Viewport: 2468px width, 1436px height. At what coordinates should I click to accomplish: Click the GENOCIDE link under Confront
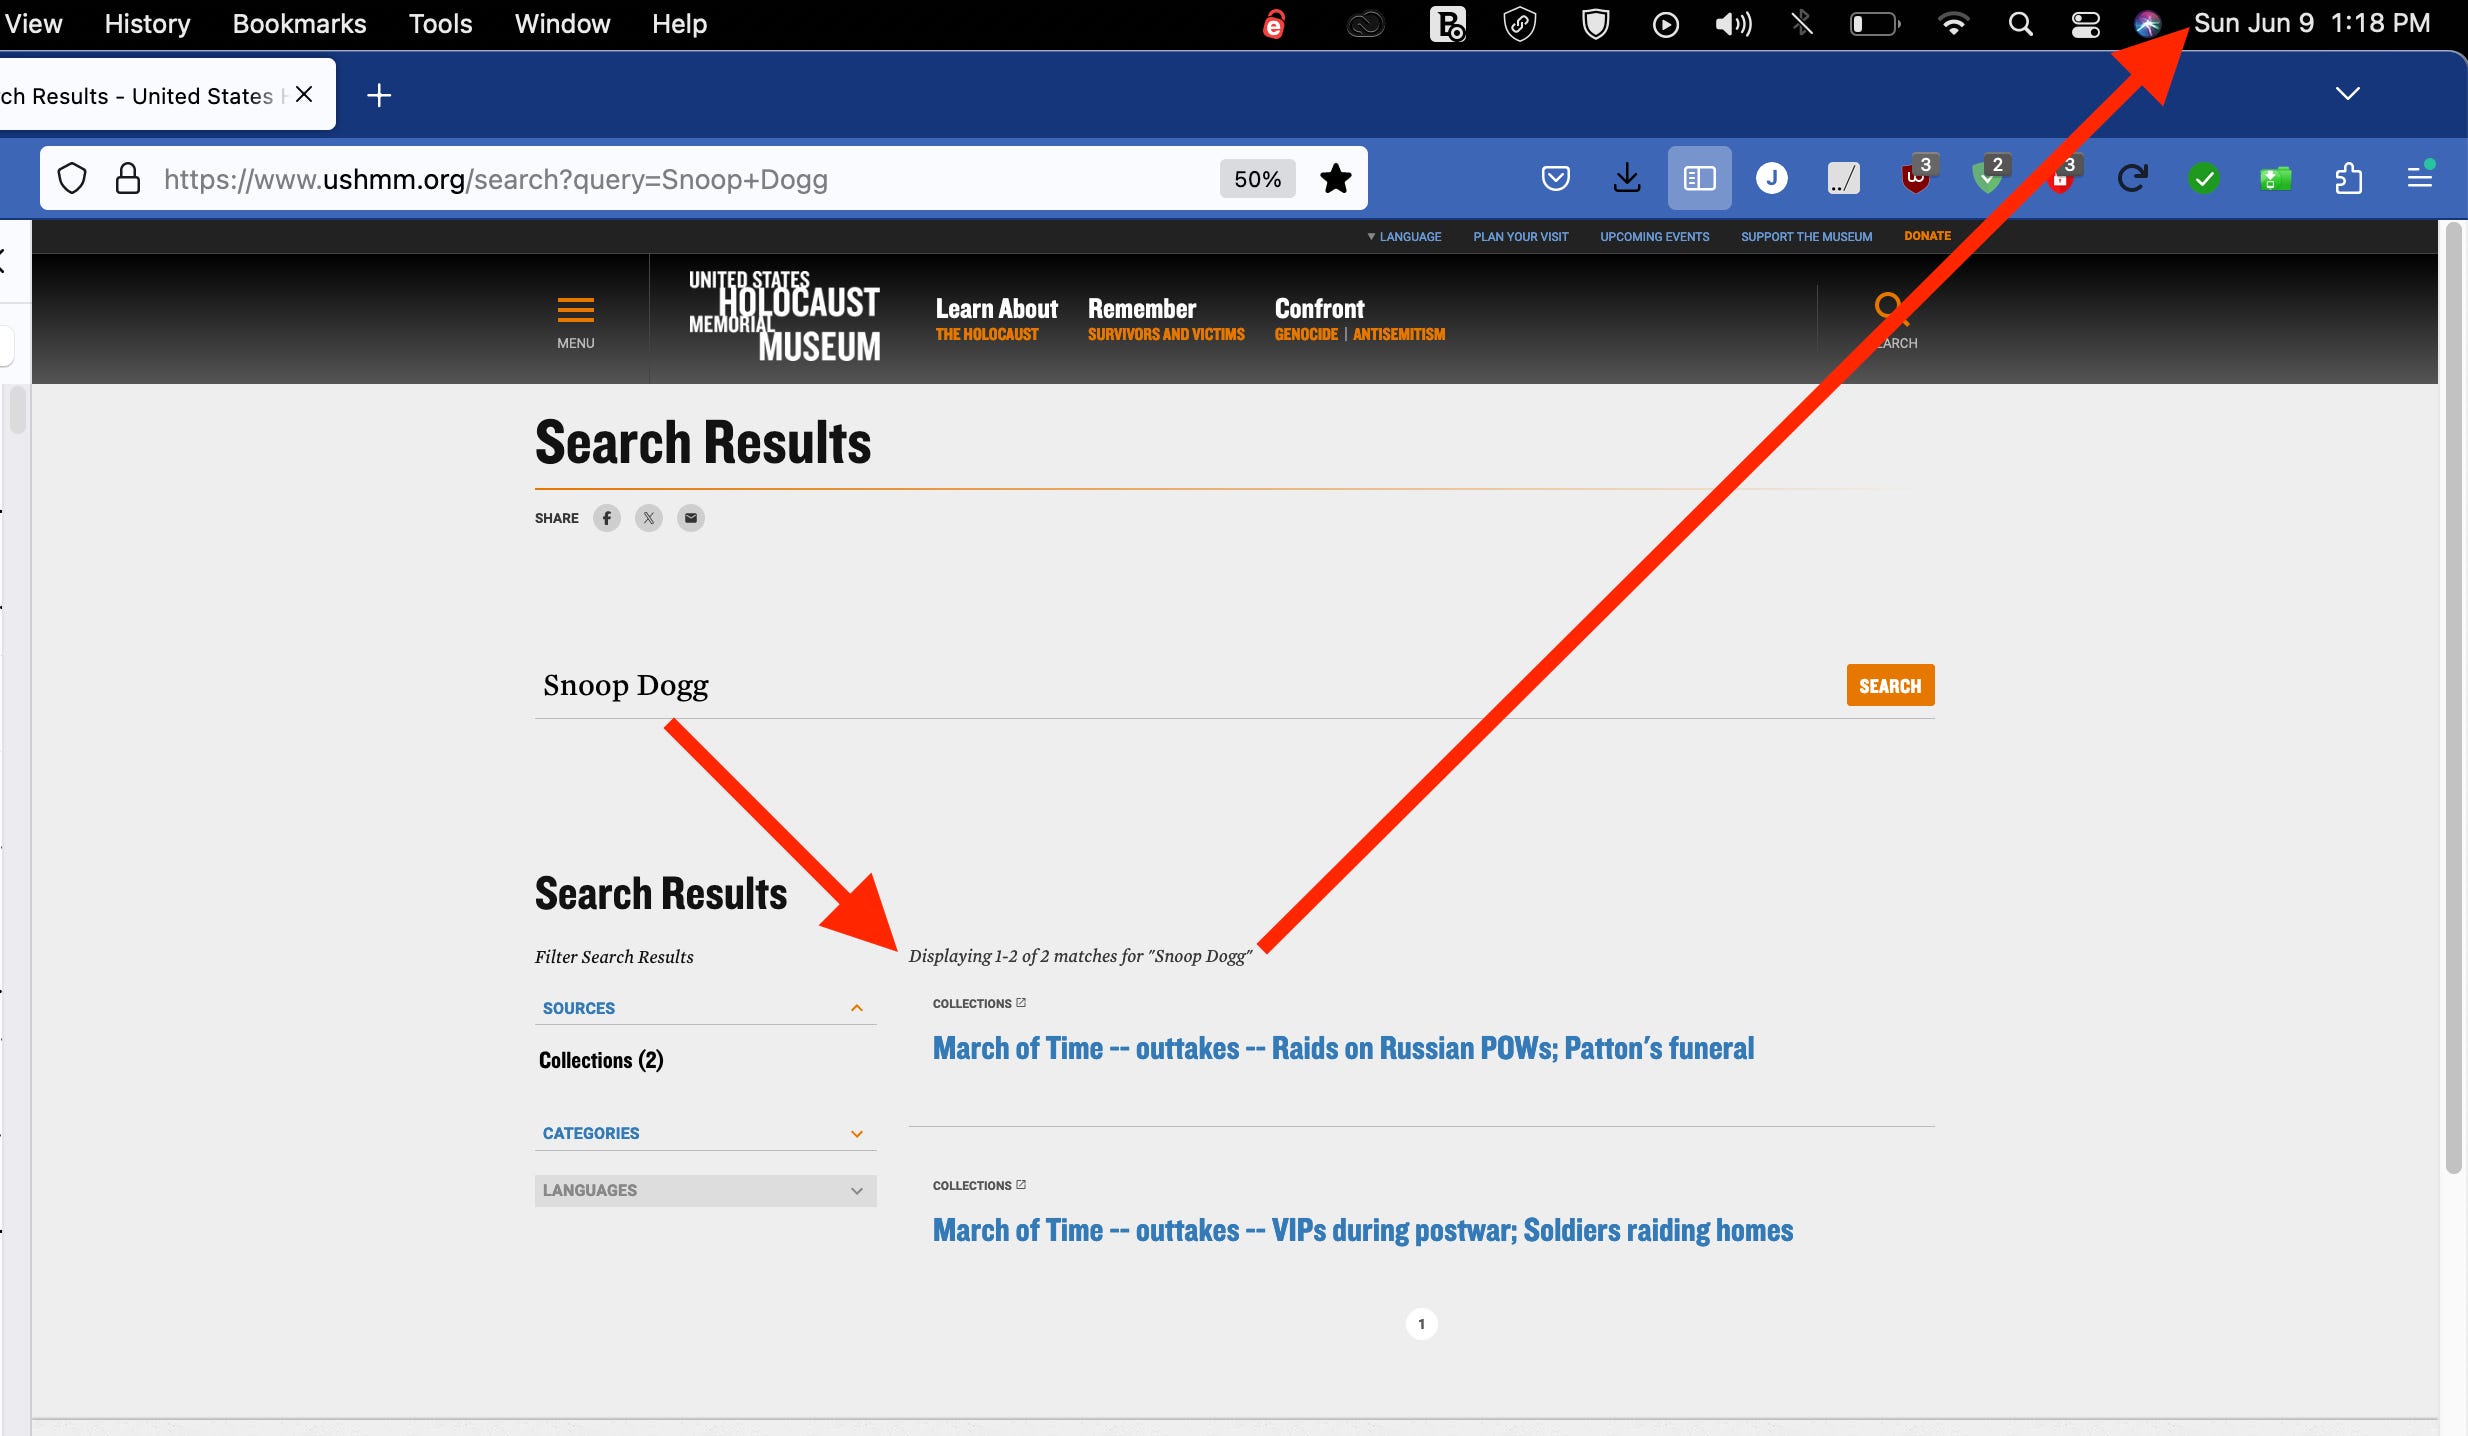1306,334
